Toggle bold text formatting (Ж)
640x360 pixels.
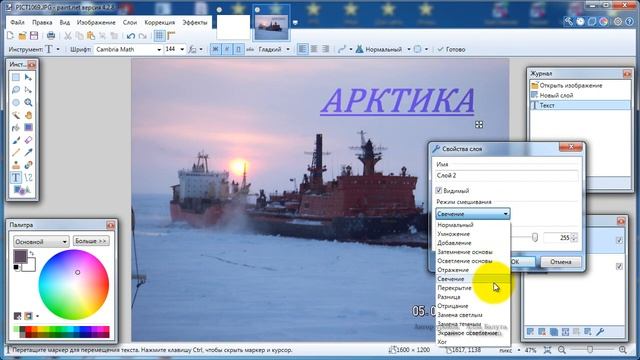(x=216, y=49)
